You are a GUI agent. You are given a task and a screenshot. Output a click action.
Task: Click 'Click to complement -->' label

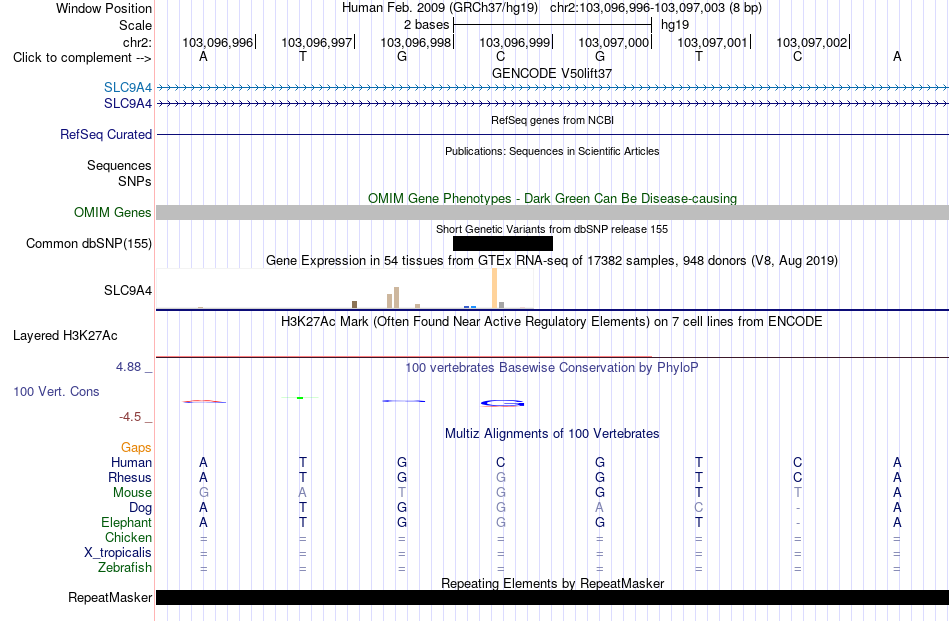(82, 58)
